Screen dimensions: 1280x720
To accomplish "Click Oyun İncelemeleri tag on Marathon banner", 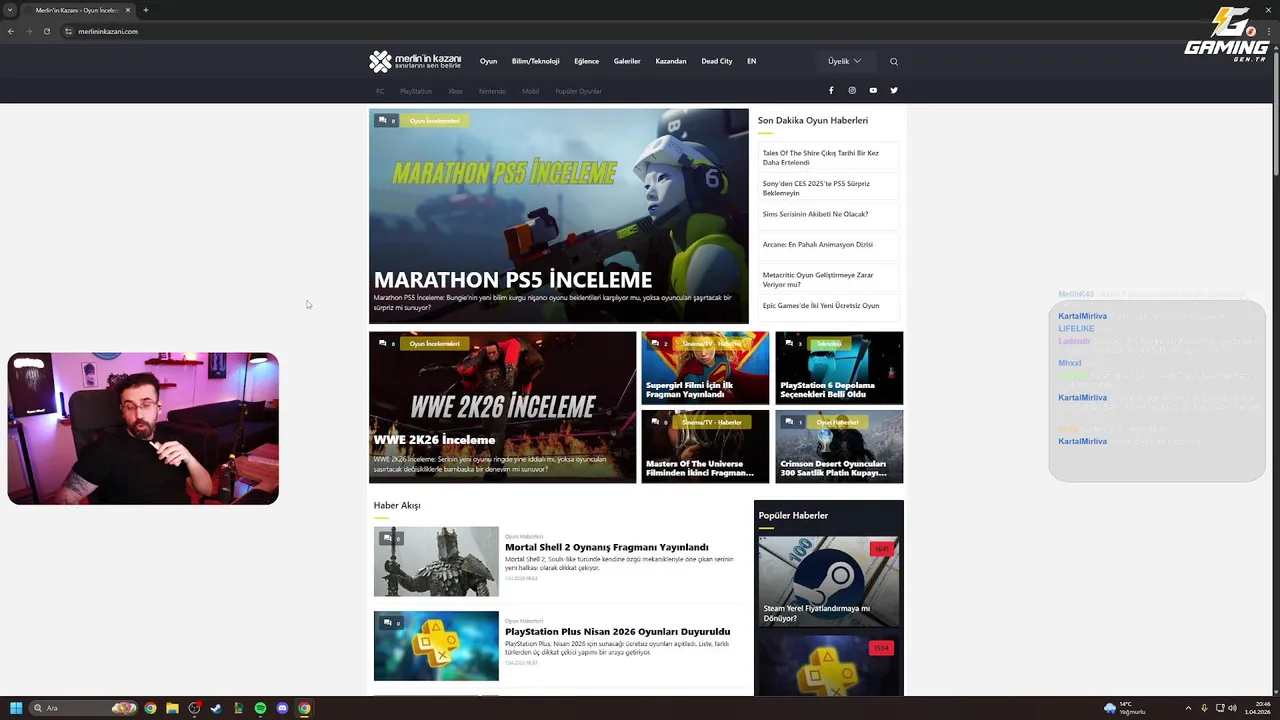I will [434, 121].
